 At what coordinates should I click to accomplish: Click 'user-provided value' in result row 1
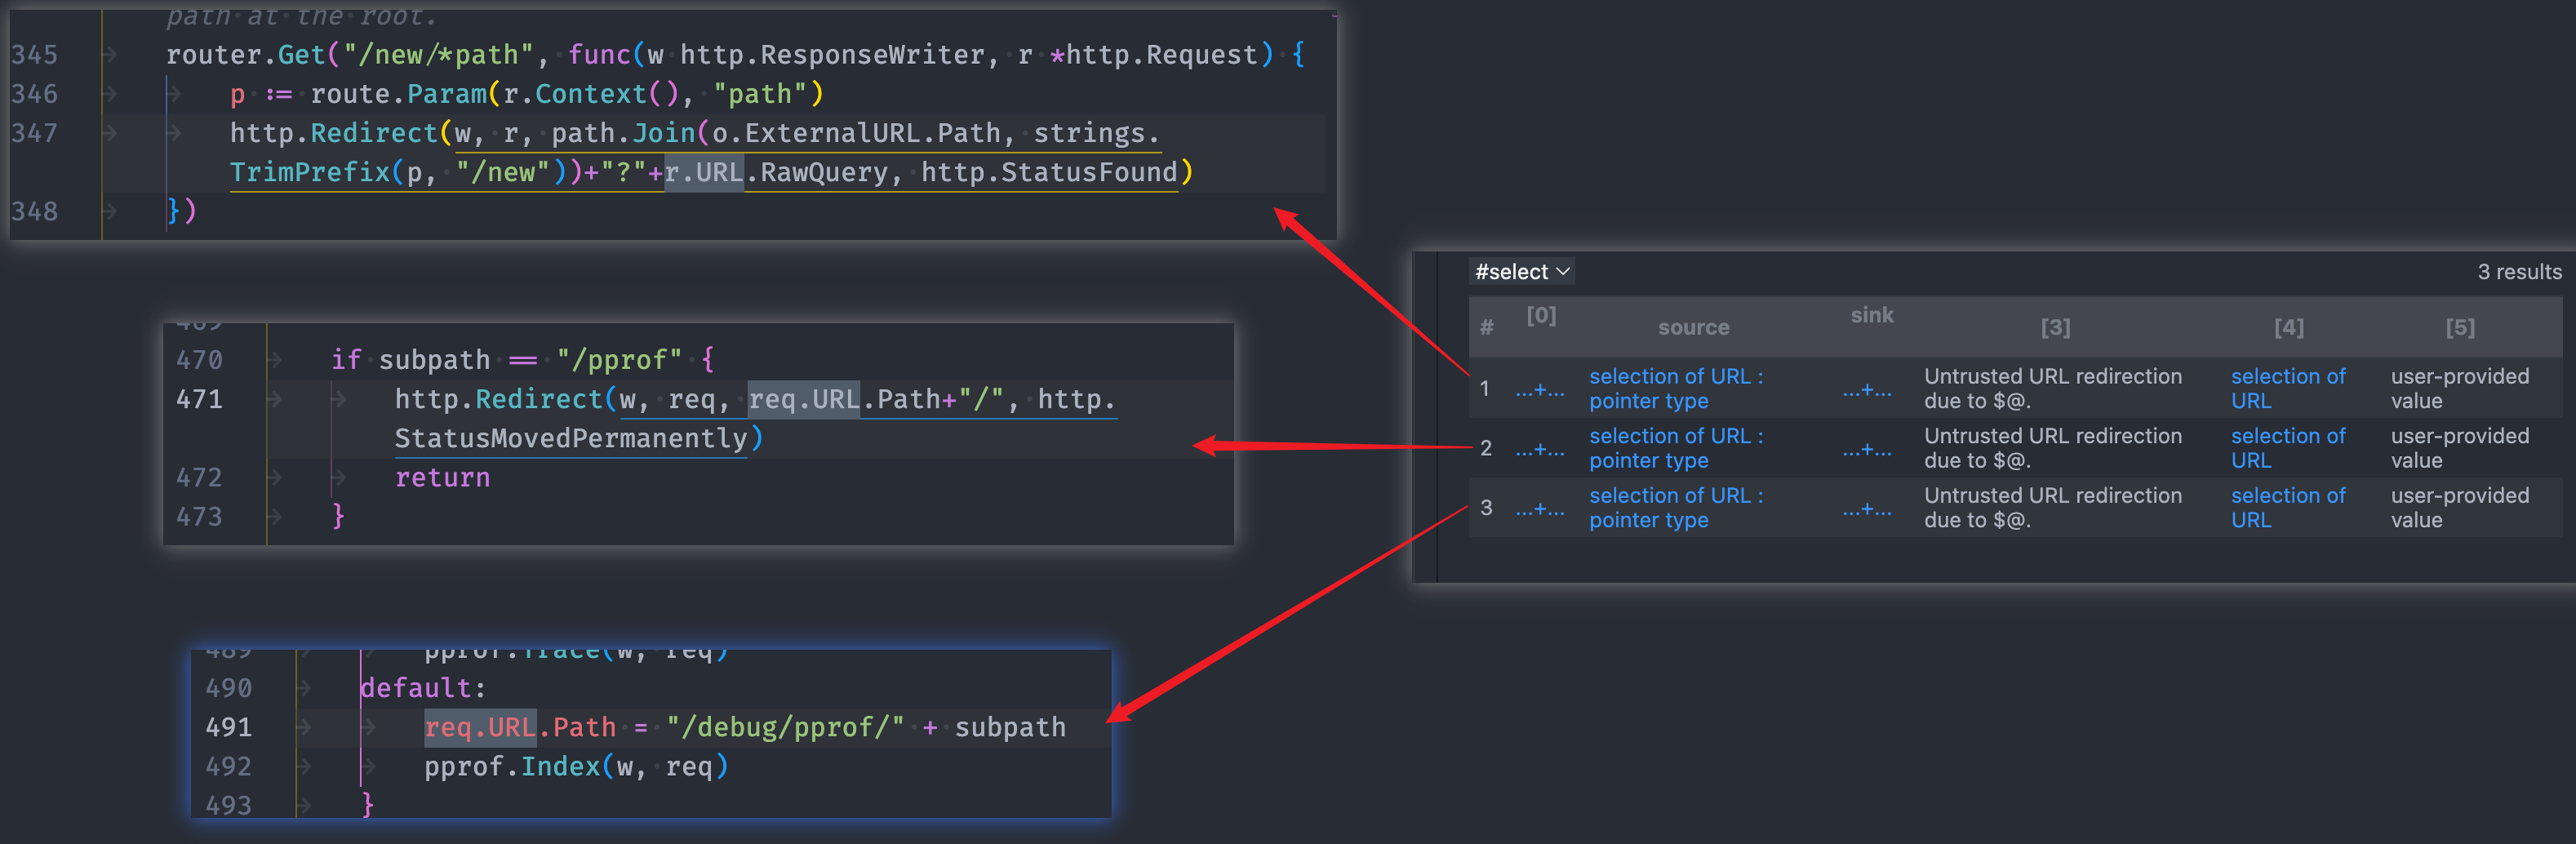click(x=2459, y=388)
